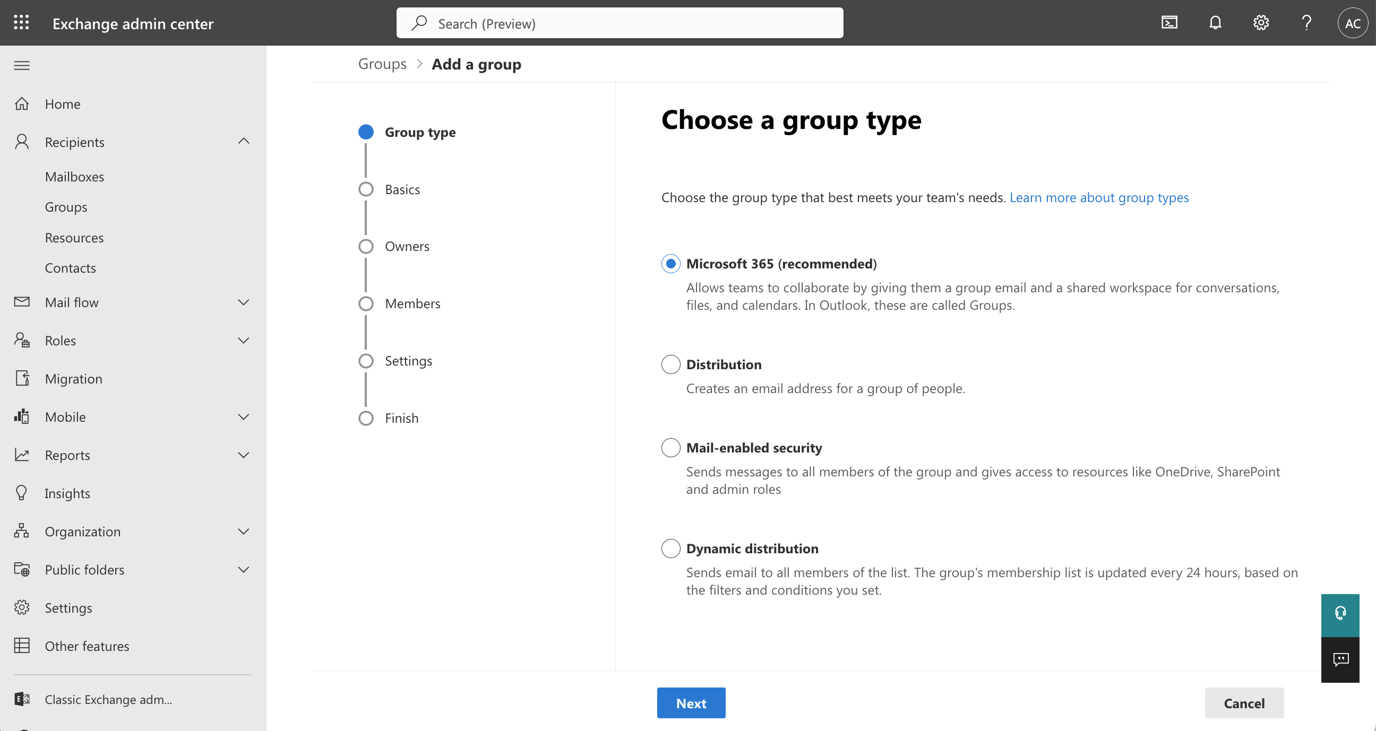Select the Mail-enabled security option
The height and width of the screenshot is (731, 1376).
670,447
